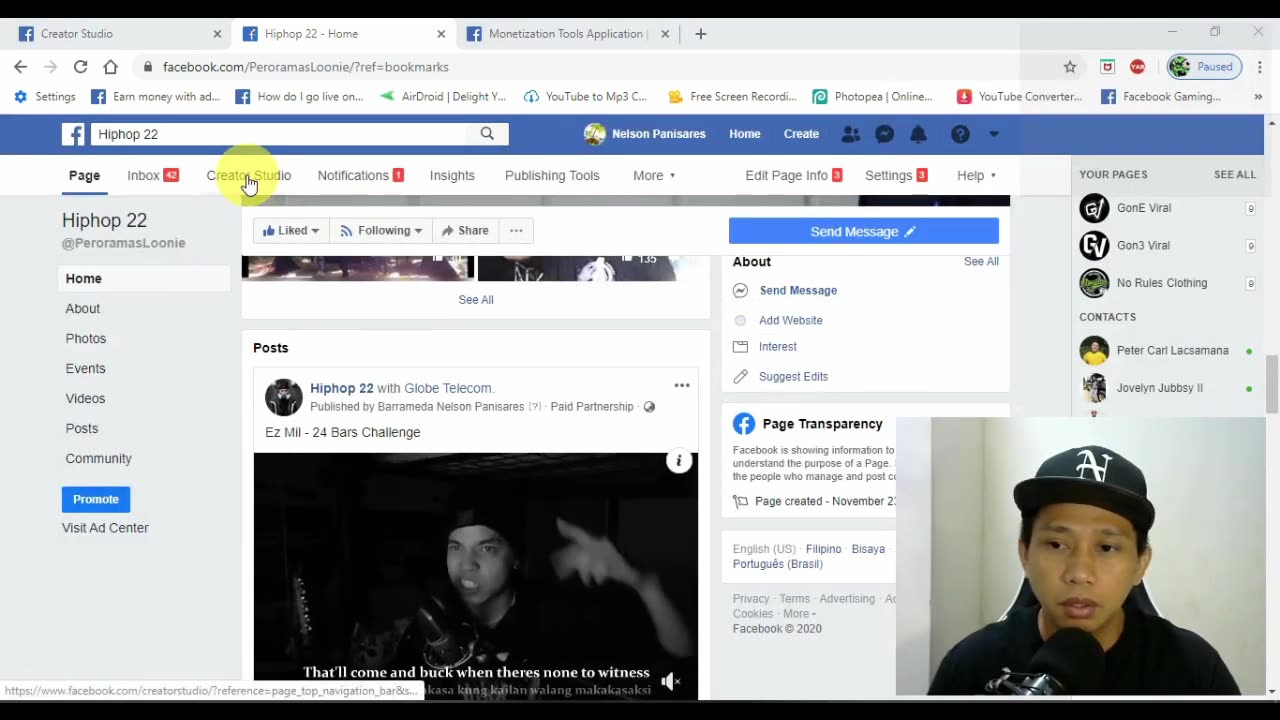
Task: Click Nelson Panisares profile picture
Action: pos(595,134)
